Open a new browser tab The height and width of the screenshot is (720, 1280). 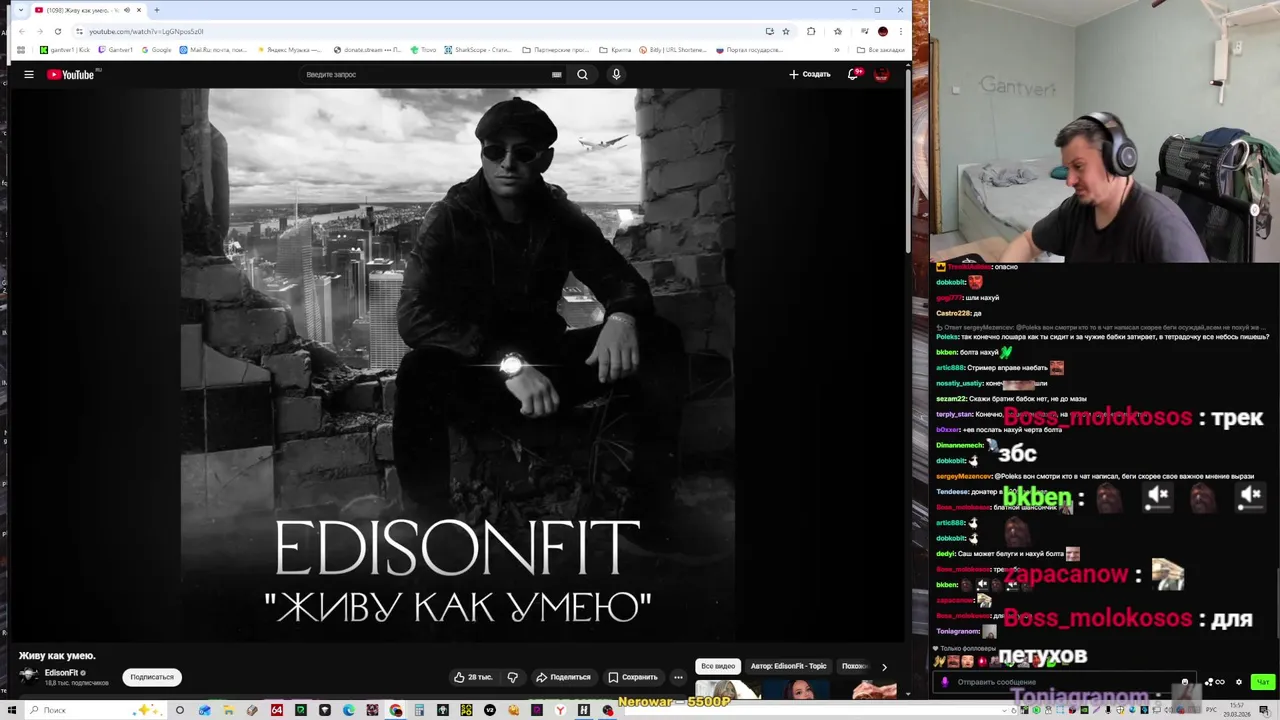(x=156, y=10)
